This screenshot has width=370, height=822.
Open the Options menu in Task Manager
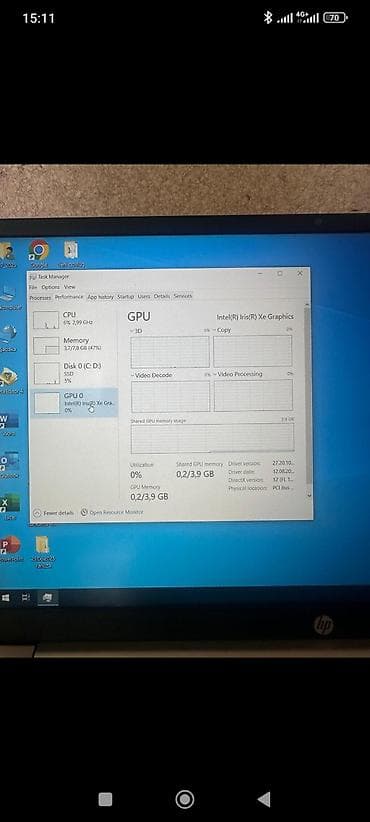50,287
